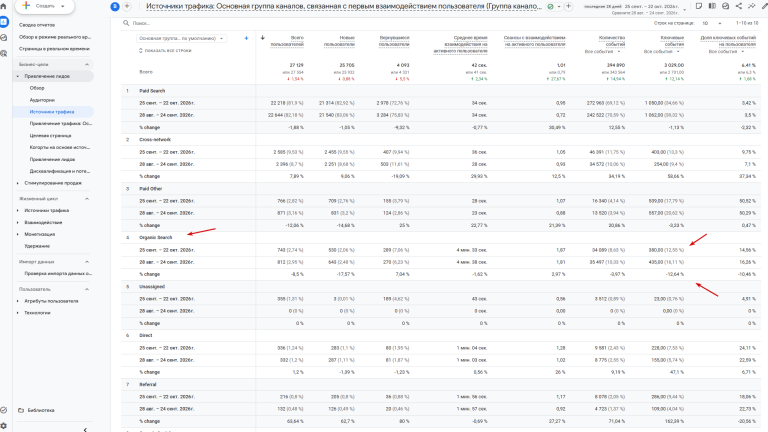
Task: Open Все события dropdown under Количество событий
Action: [x=602, y=51]
